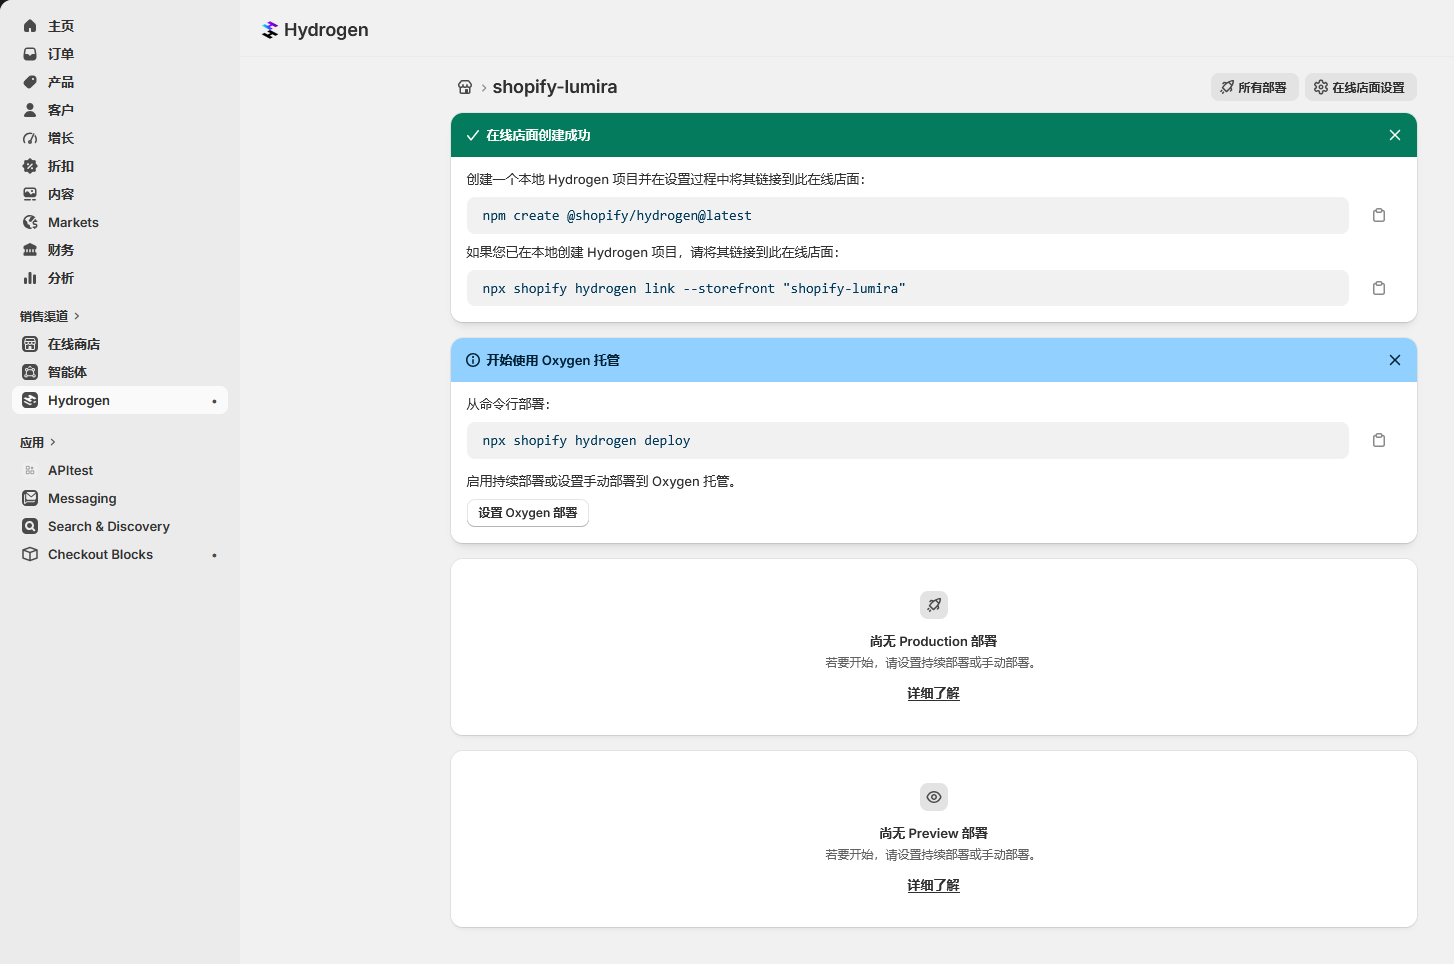
Task: Go to 内容 content page
Action: click(x=120, y=194)
